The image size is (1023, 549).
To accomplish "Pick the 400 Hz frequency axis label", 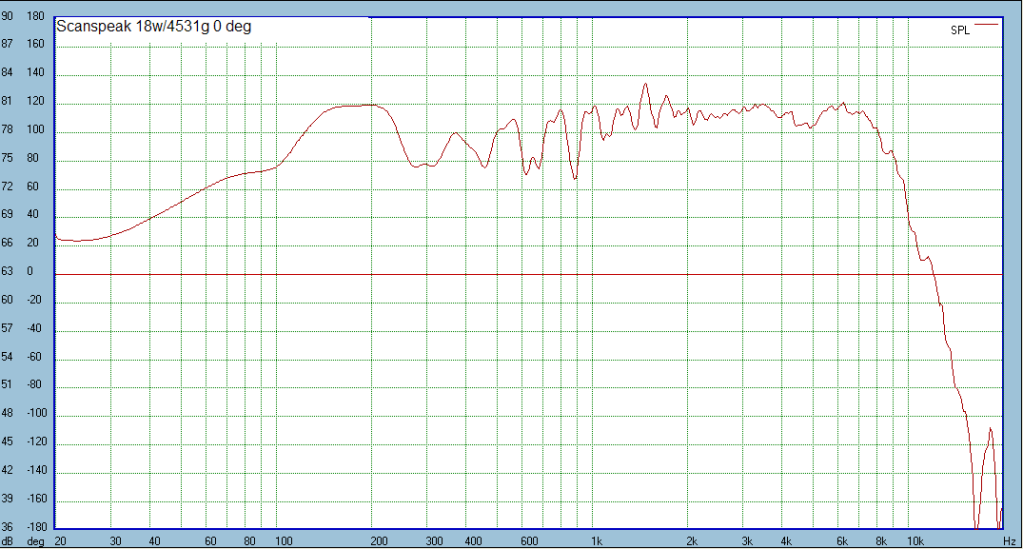I will pos(474,541).
